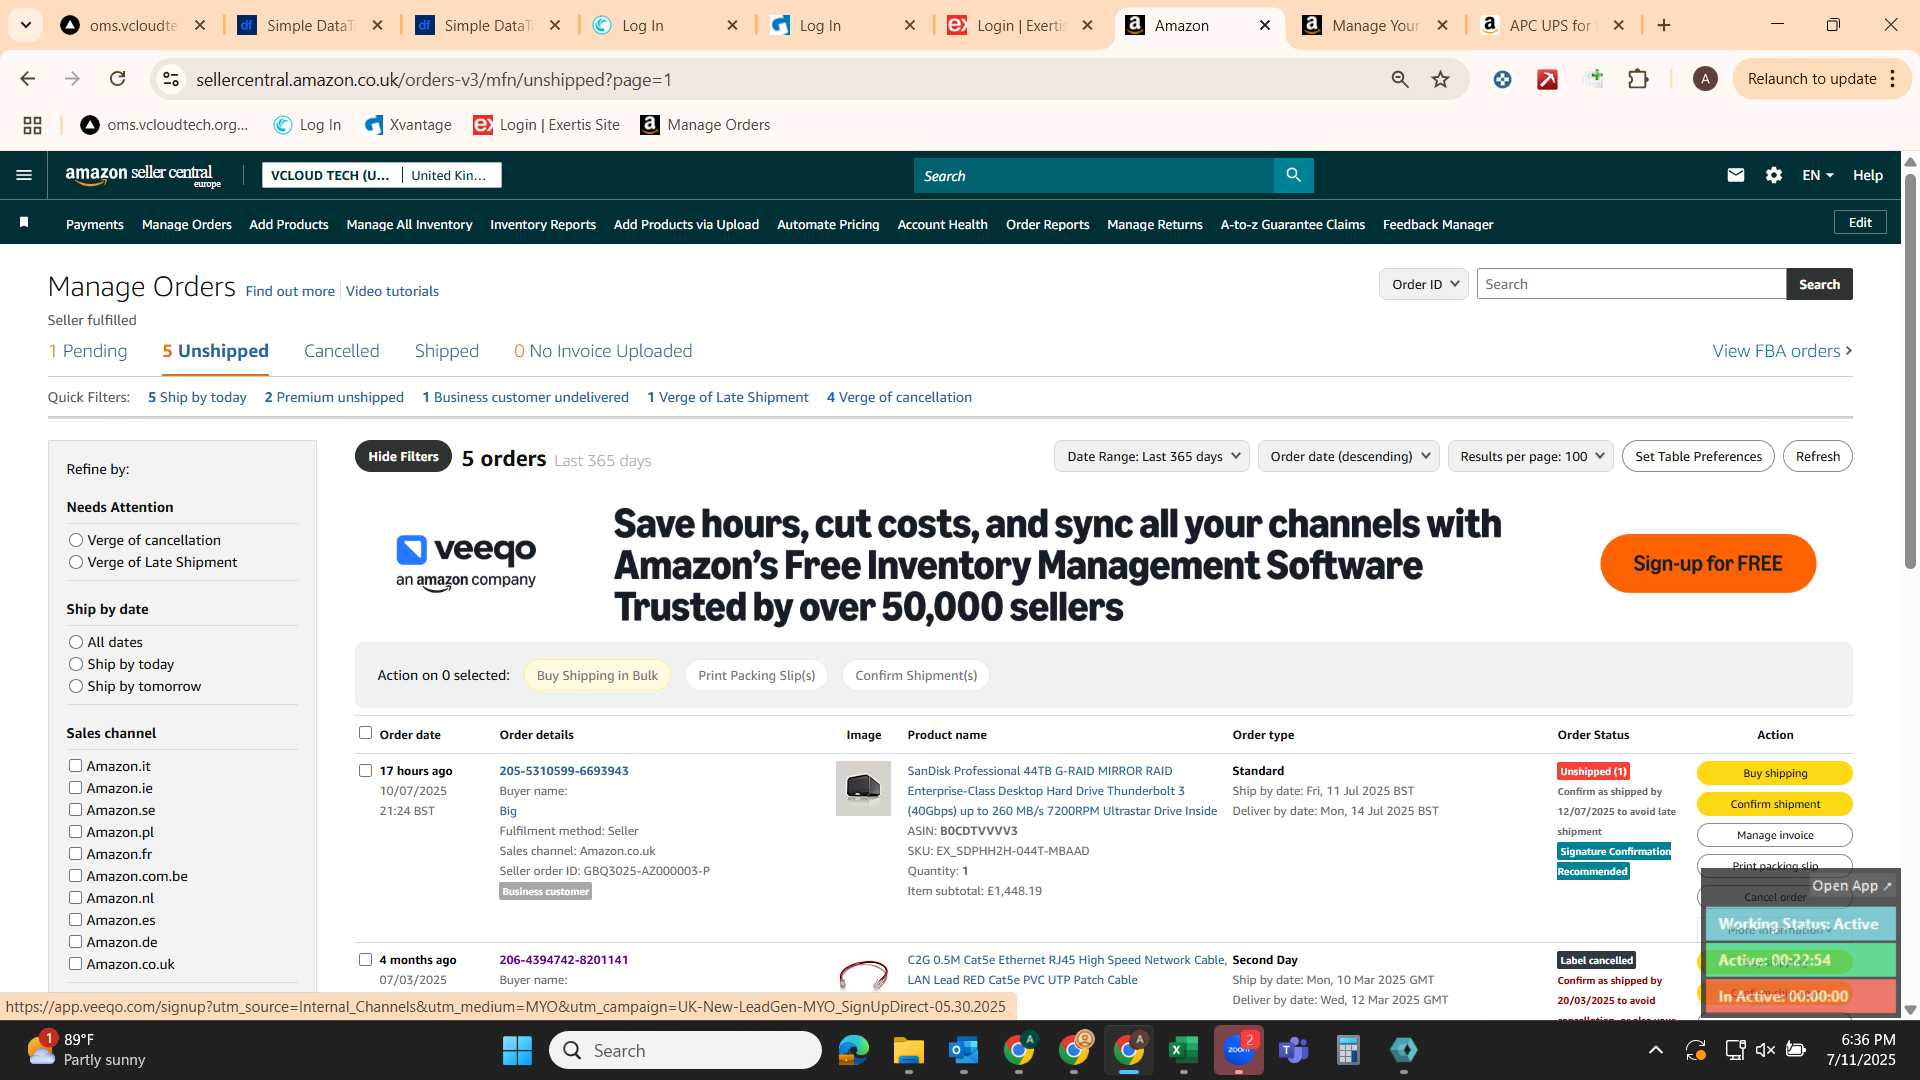Viewport: 1920px width, 1080px height.
Task: Open the settings gear in Seller Central
Action: [x=1773, y=175]
